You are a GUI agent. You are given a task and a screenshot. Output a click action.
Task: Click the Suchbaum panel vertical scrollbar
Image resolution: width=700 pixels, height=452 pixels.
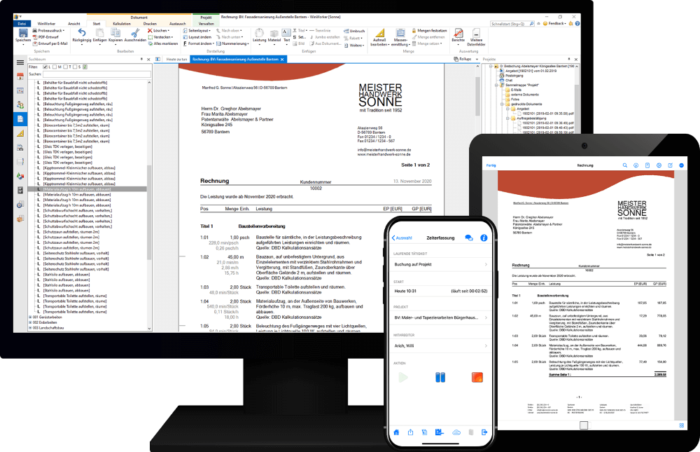(149, 205)
